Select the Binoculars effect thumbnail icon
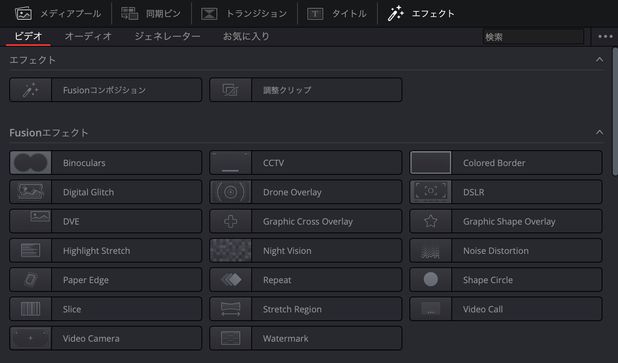618x363 pixels. tap(30, 162)
